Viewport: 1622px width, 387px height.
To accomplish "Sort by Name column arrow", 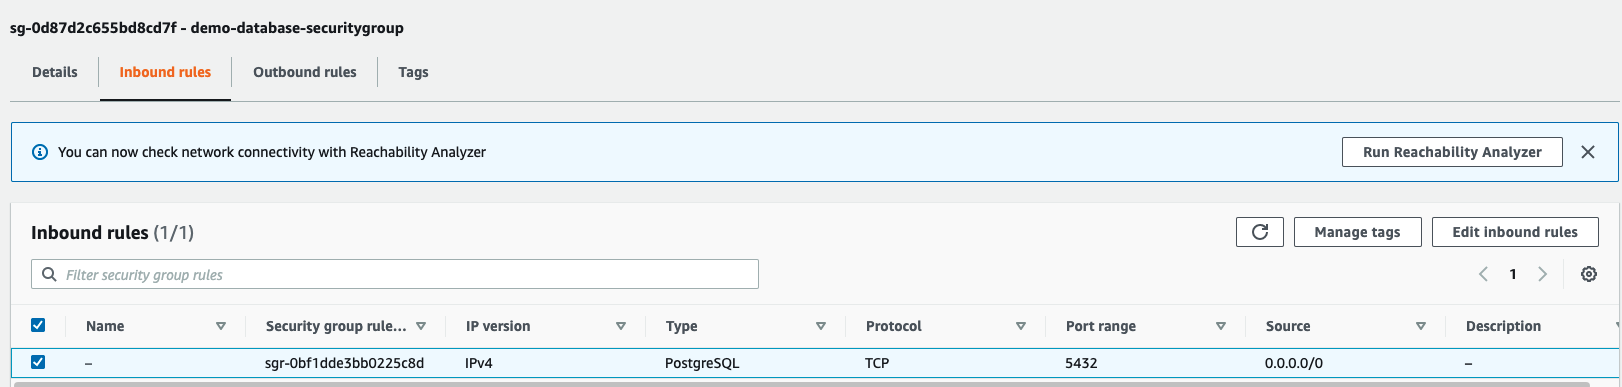I will coord(221,326).
